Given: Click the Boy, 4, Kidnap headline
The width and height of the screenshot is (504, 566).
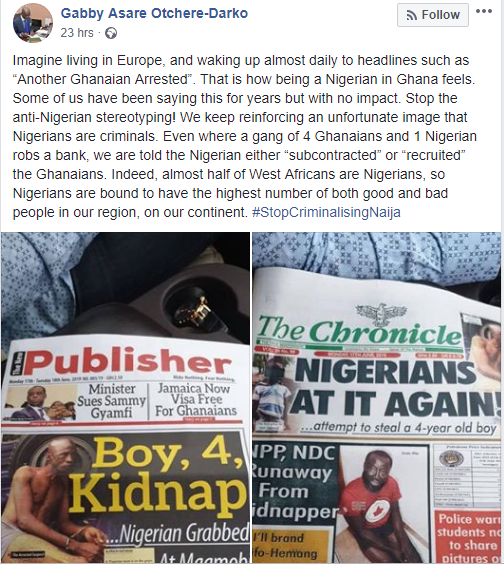Looking at the screenshot, I should point(156,474).
